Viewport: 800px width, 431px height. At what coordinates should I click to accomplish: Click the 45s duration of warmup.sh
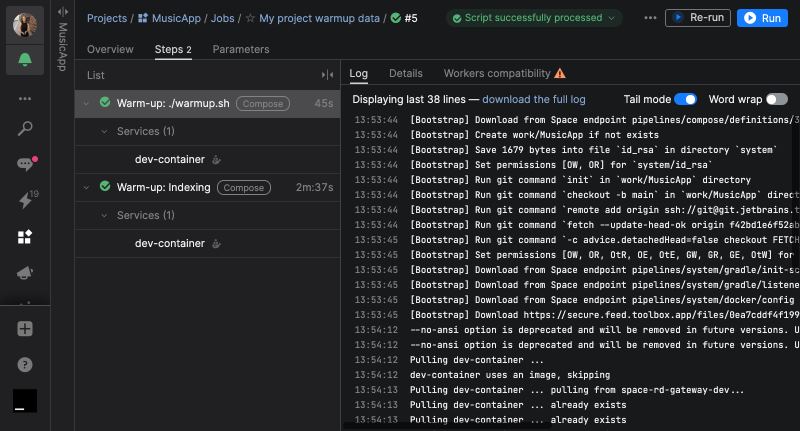(323, 104)
